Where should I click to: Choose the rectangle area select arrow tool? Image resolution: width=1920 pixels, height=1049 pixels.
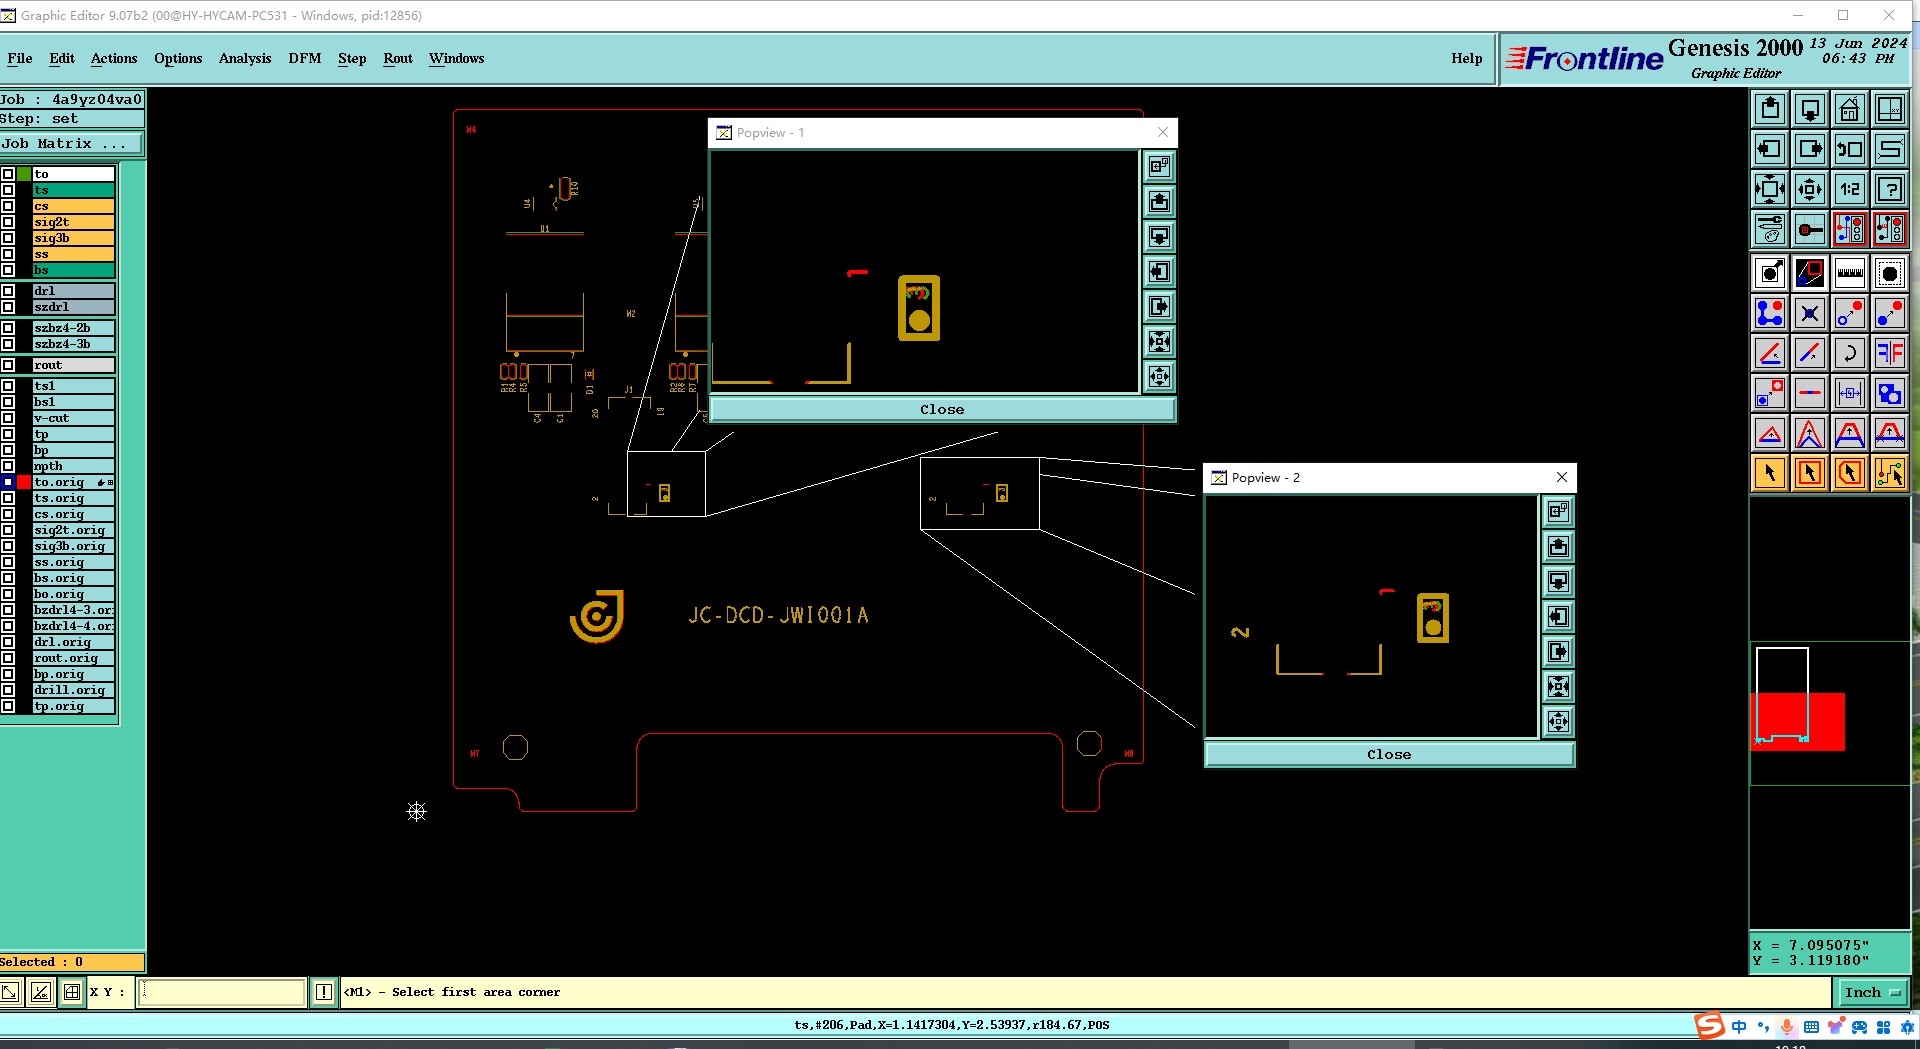[x=1809, y=473]
